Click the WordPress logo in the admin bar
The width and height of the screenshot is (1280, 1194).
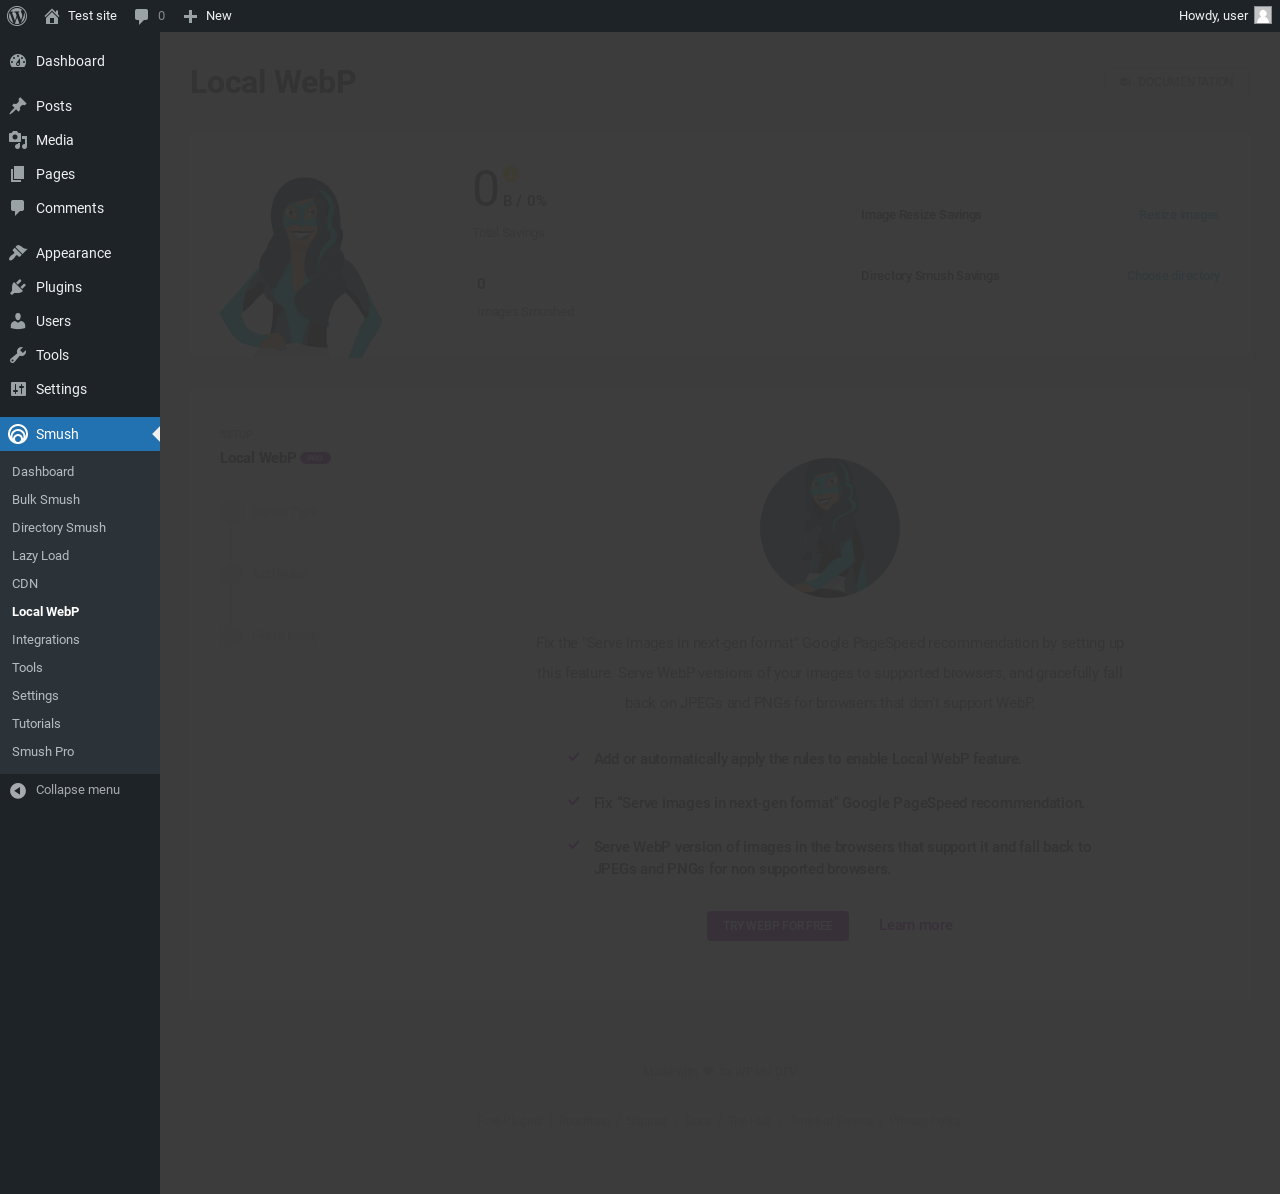(17, 16)
